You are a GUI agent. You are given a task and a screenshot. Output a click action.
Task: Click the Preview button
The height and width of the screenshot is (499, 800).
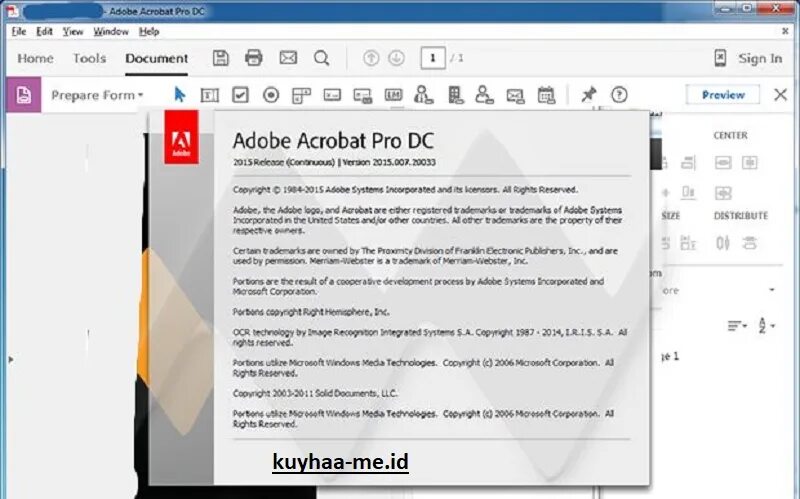[723, 94]
